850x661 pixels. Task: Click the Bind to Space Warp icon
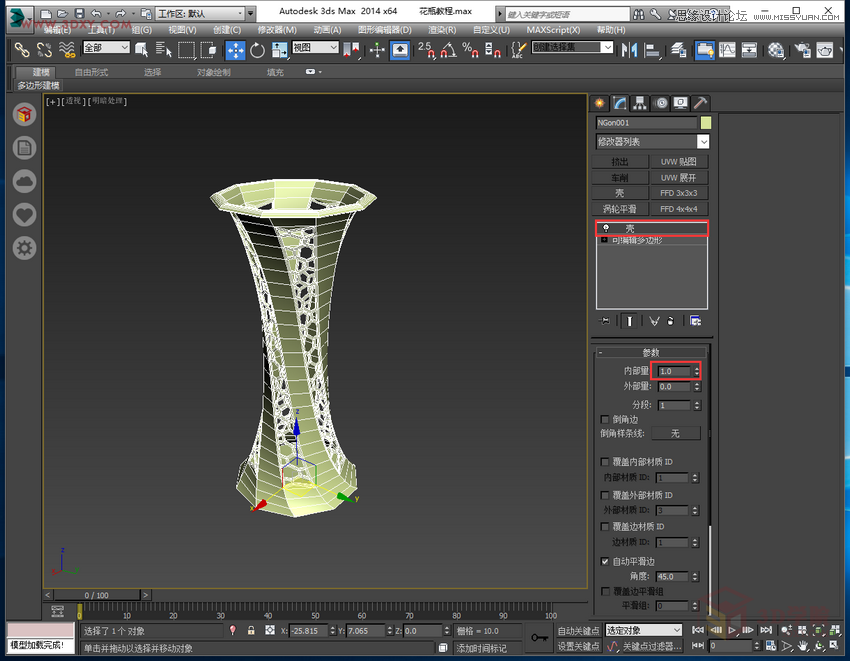(x=67, y=50)
